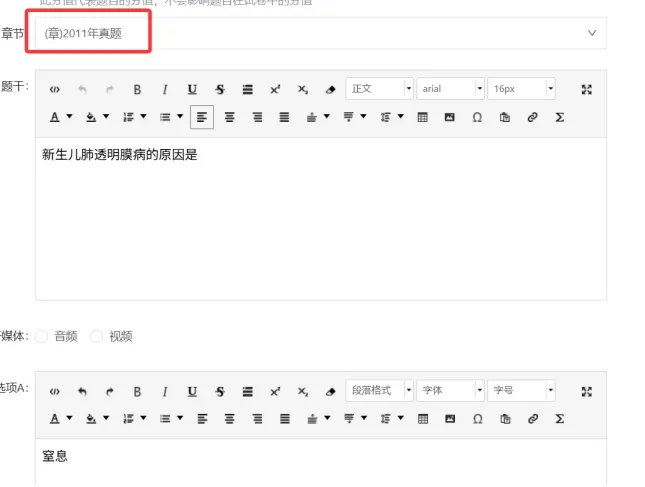Toggle HTML source view in 选项A editor
The height and width of the screenshot is (487, 645).
(x=54, y=392)
